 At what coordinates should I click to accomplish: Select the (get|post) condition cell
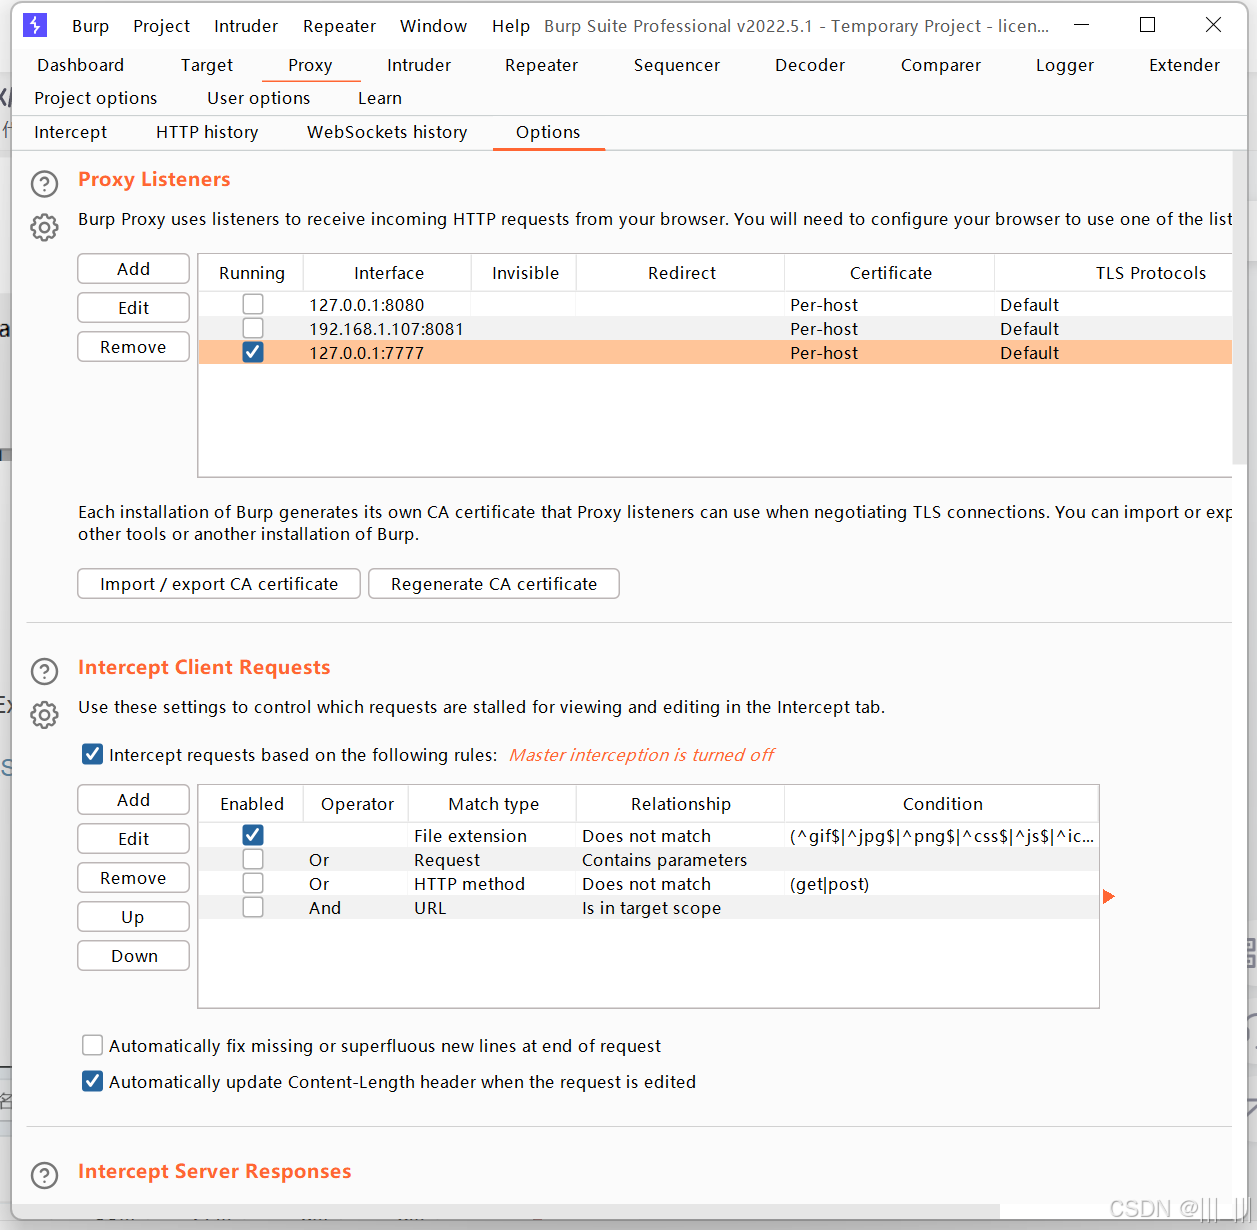(942, 884)
